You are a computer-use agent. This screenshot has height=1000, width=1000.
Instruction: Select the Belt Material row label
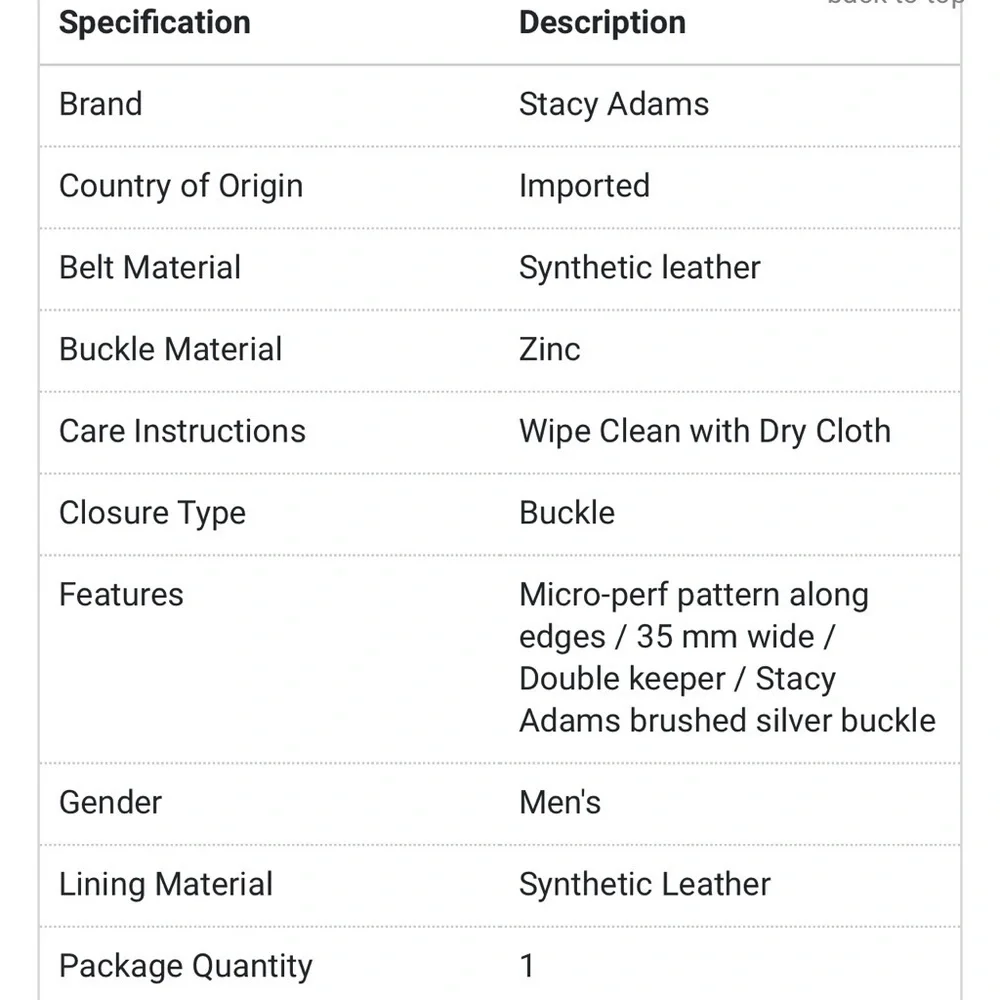(150, 267)
